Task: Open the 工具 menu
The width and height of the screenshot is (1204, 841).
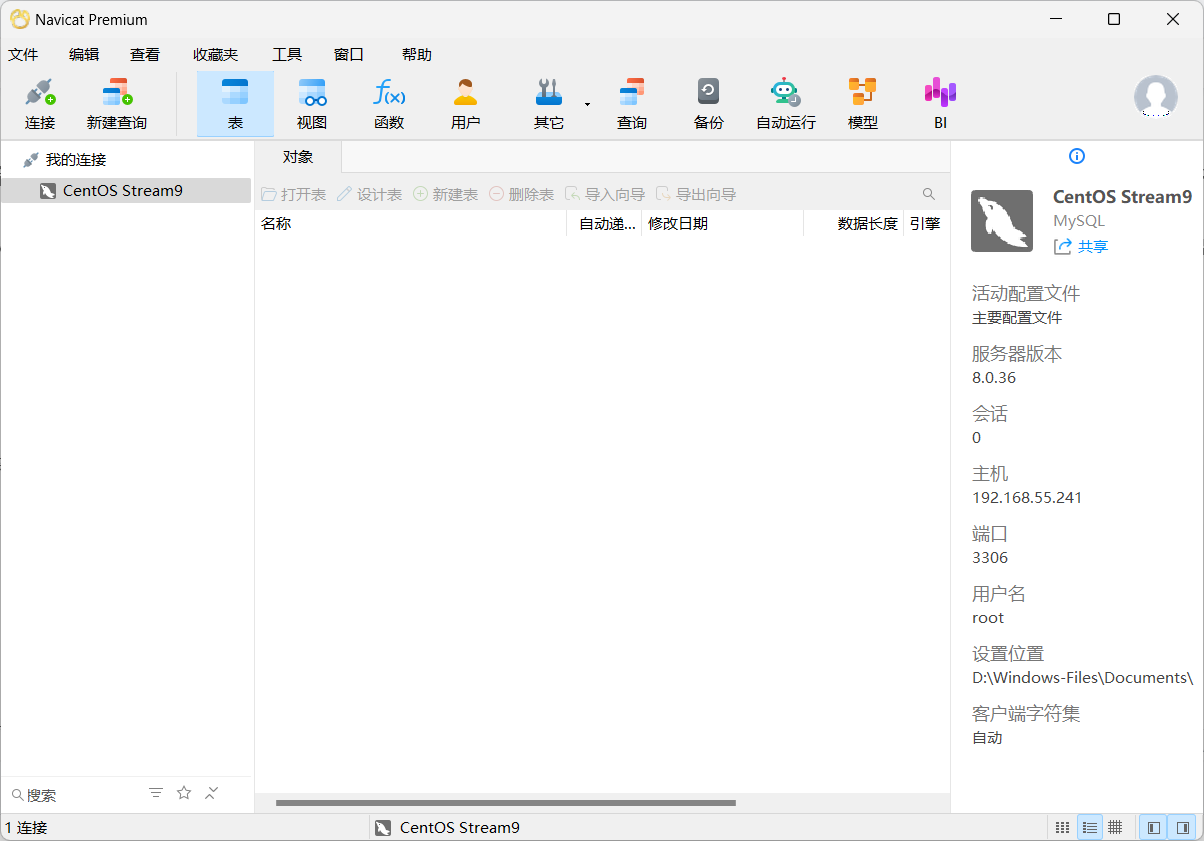Action: (287, 55)
